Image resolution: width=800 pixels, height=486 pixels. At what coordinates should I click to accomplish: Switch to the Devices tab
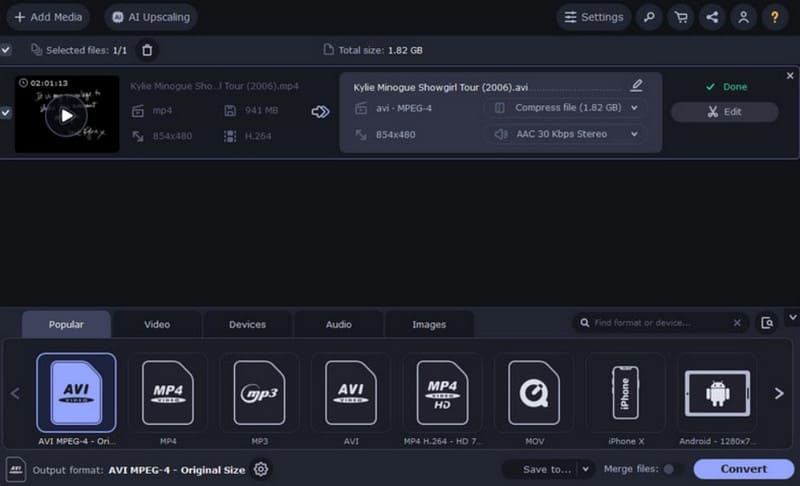pyautogui.click(x=247, y=324)
